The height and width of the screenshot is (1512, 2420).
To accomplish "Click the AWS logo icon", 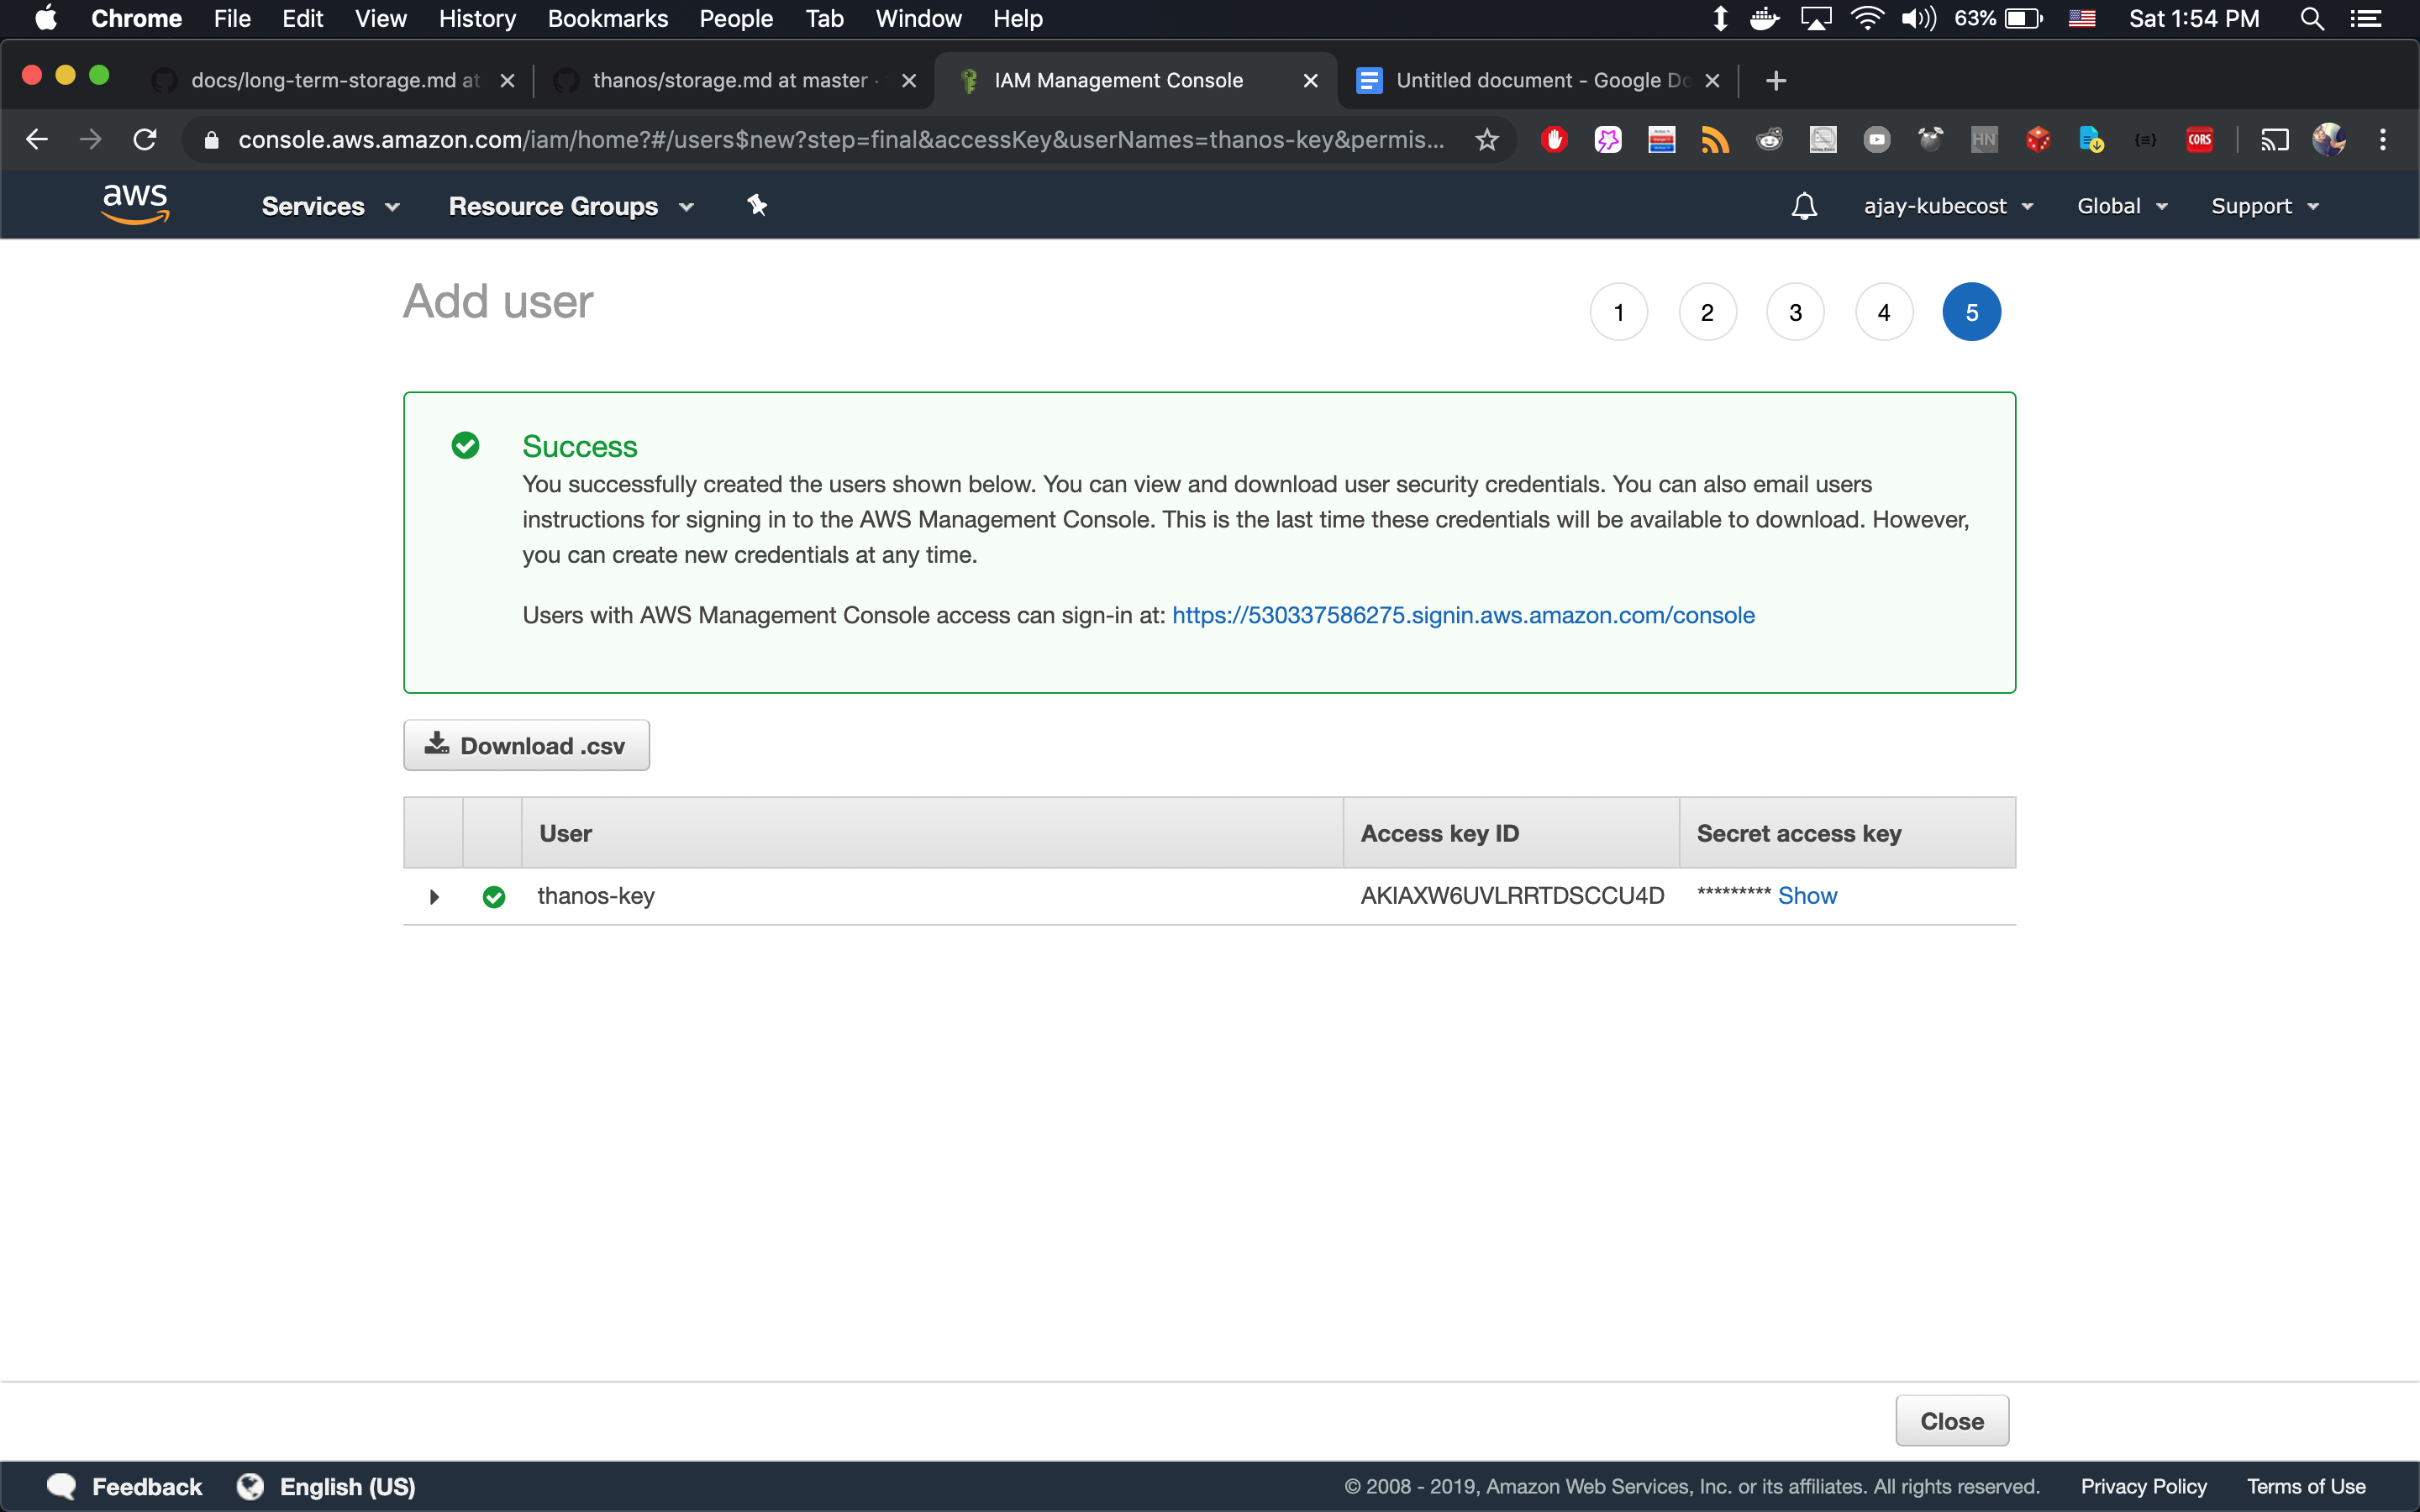I will point(134,204).
